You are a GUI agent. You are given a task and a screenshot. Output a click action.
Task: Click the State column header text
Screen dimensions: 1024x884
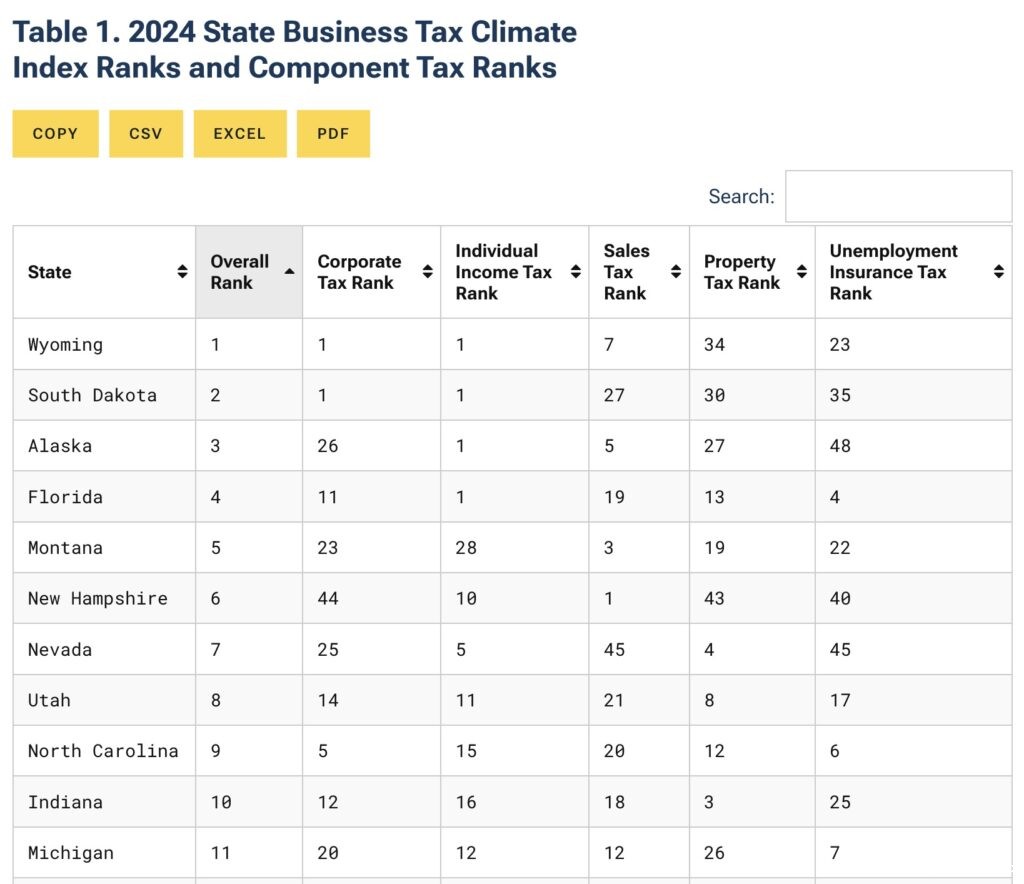click(50, 272)
